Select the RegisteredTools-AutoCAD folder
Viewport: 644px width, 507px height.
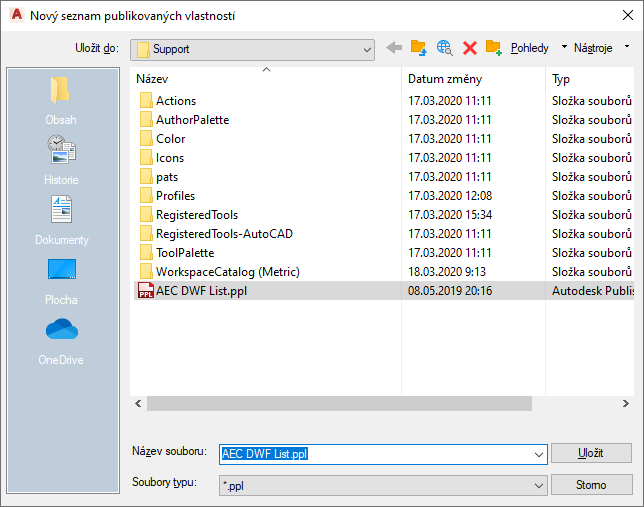(223, 234)
